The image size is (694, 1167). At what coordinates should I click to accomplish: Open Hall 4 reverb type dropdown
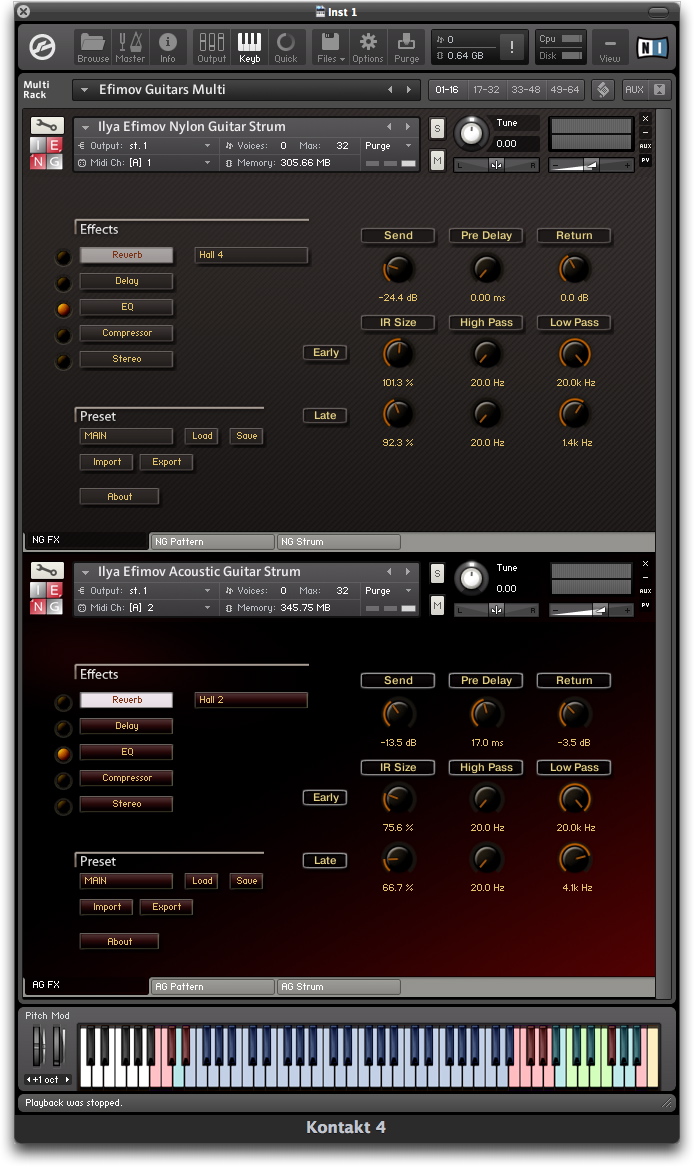251,255
